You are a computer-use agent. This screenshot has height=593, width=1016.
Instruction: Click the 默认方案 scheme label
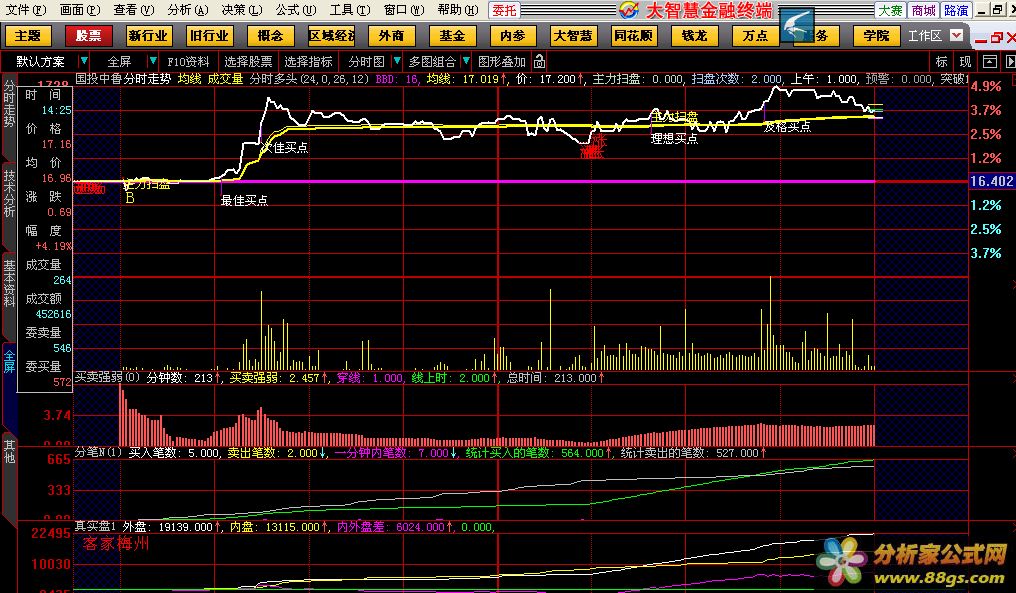(40, 62)
